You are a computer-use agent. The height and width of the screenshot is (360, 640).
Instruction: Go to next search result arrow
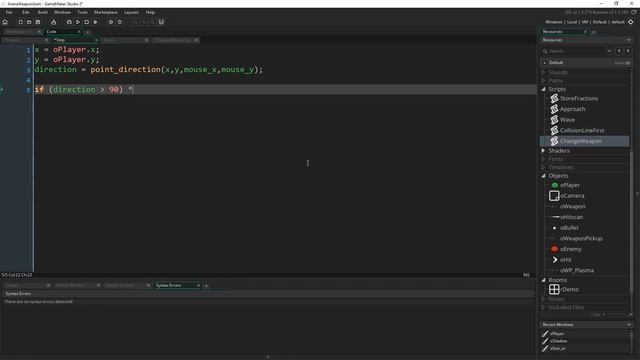tap(628, 51)
